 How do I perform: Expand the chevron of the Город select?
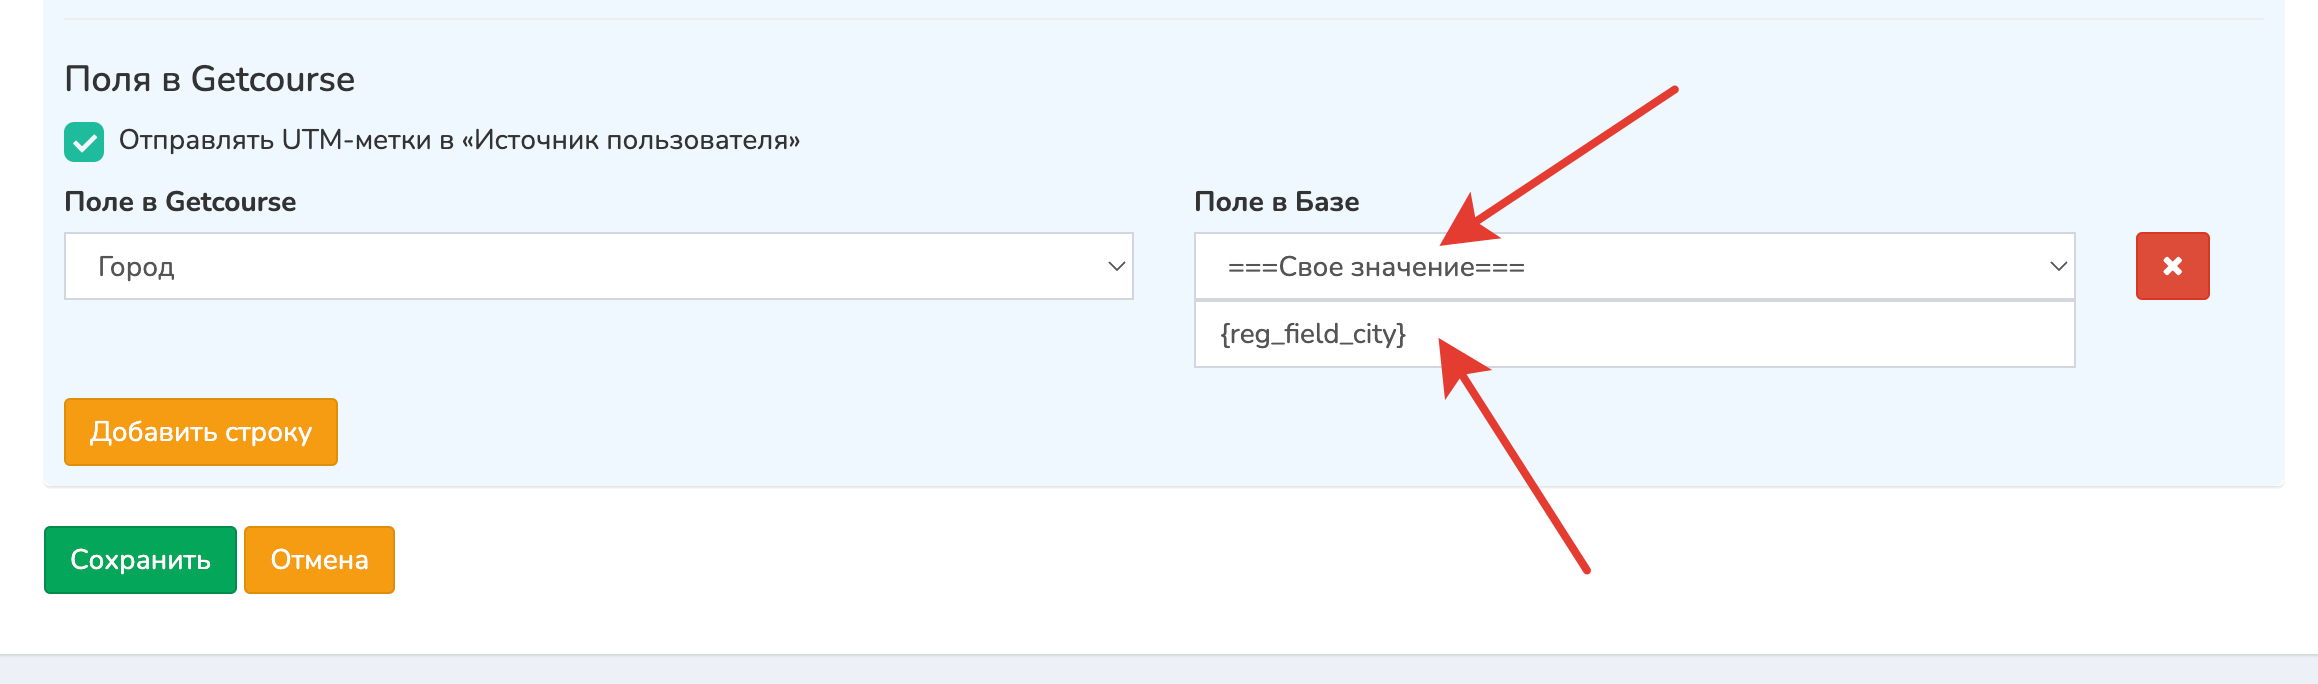[1116, 266]
